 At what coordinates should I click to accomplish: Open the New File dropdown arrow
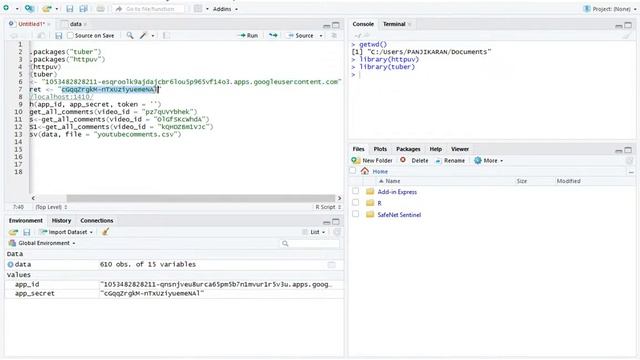pyautogui.click(x=17, y=9)
